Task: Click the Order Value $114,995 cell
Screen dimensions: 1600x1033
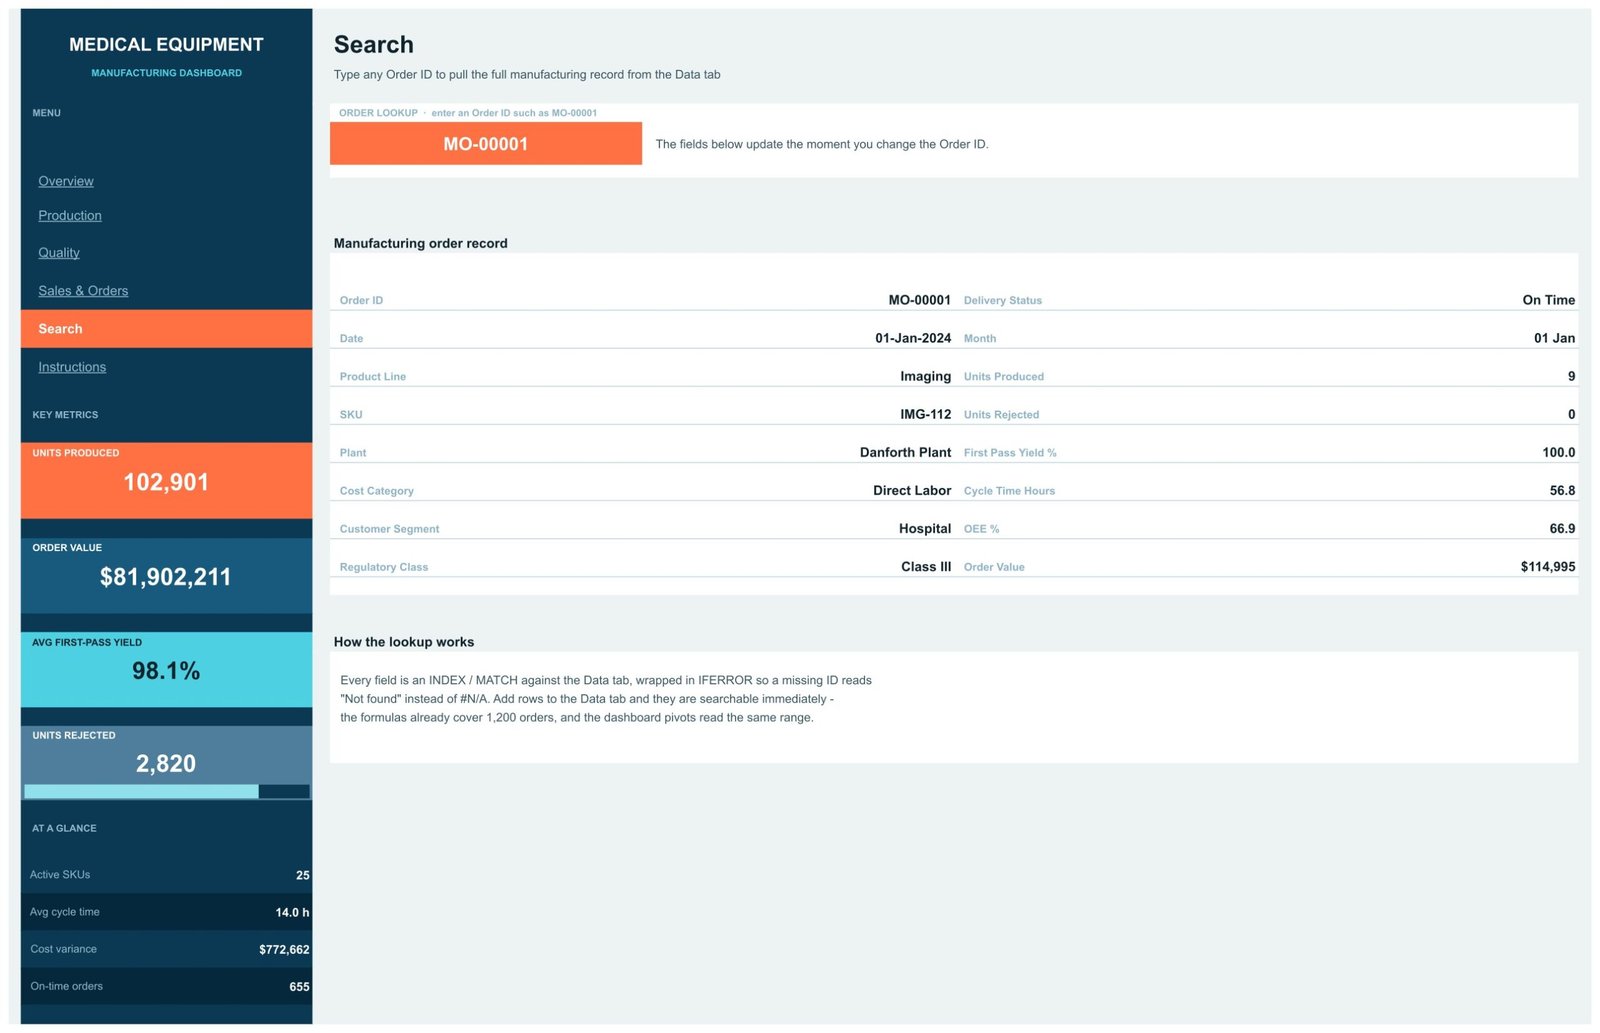Action: (1547, 566)
